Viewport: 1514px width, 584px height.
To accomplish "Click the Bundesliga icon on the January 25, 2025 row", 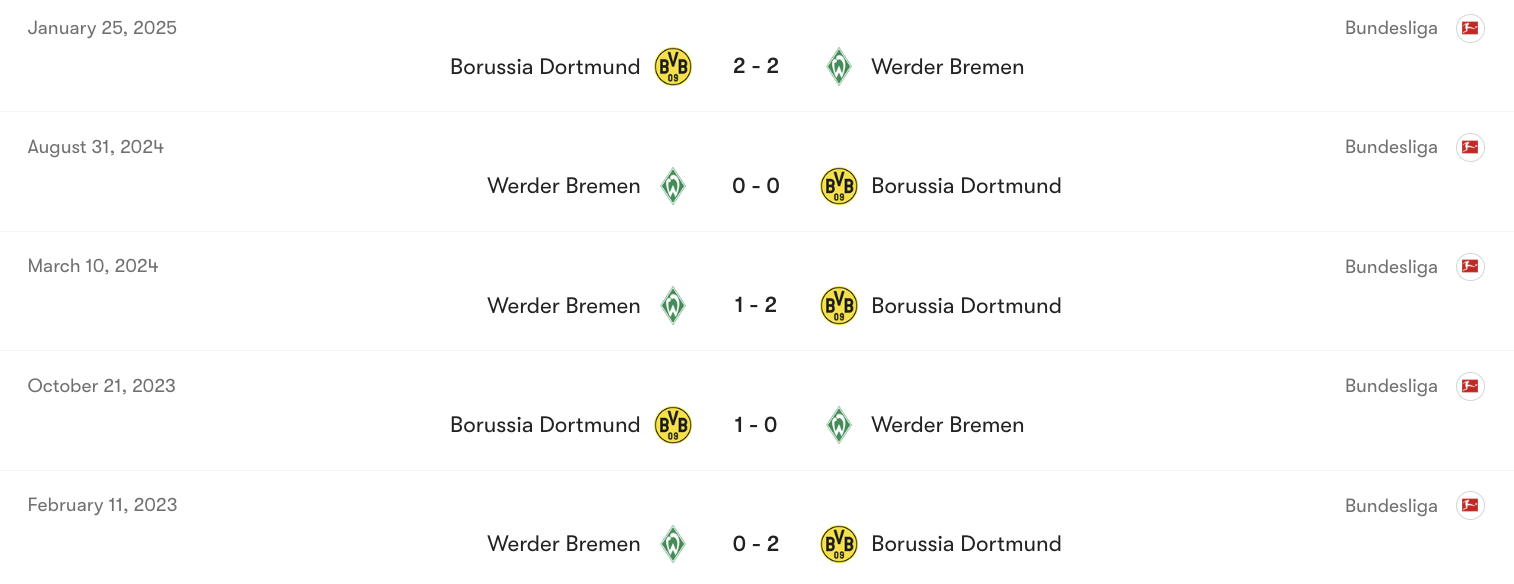I will (1470, 28).
